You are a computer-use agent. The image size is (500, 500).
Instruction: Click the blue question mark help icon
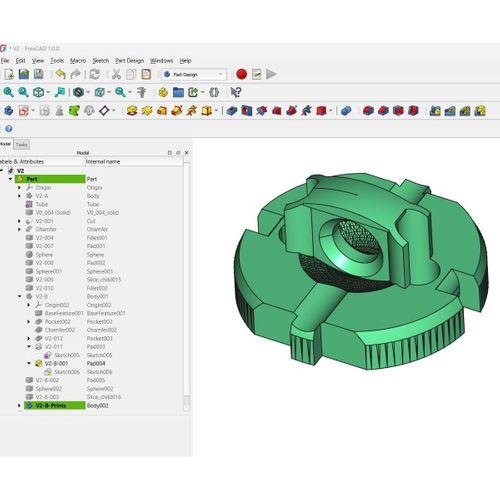coord(9,129)
